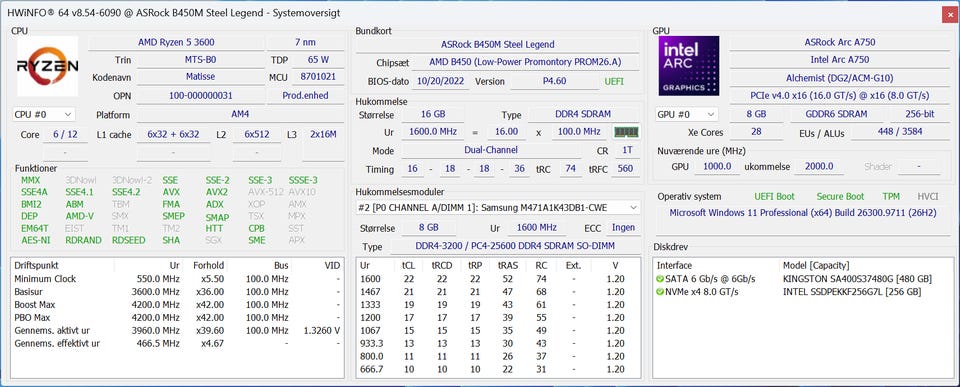Click the RDSEED feature flag
960x387 pixels.
pos(129,240)
